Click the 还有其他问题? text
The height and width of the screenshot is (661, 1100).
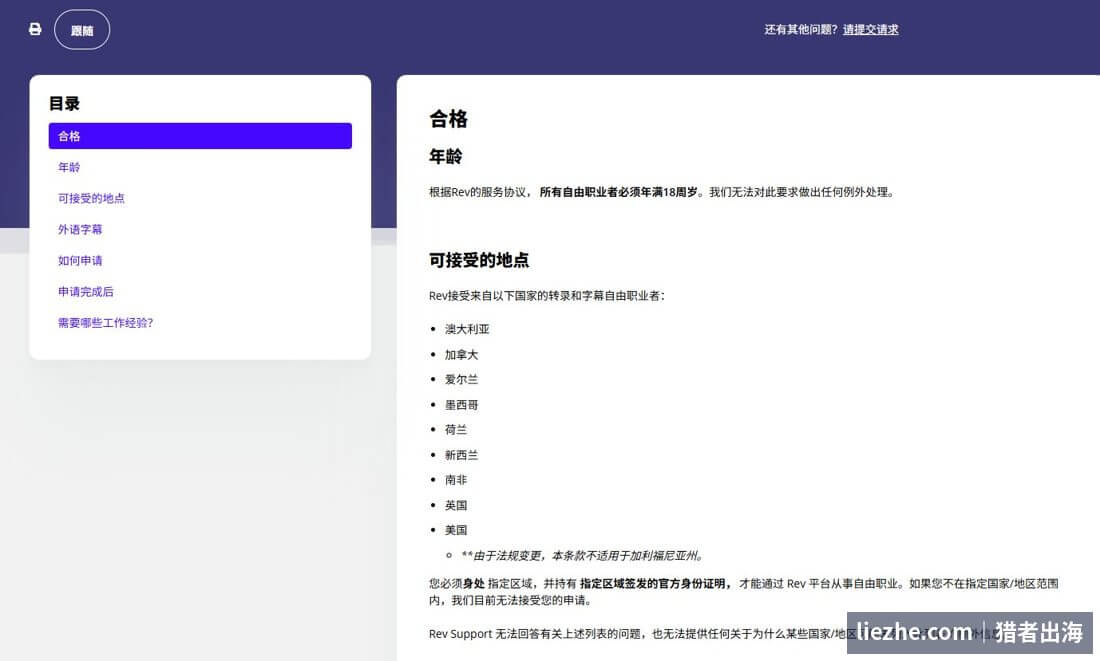pyautogui.click(x=800, y=29)
